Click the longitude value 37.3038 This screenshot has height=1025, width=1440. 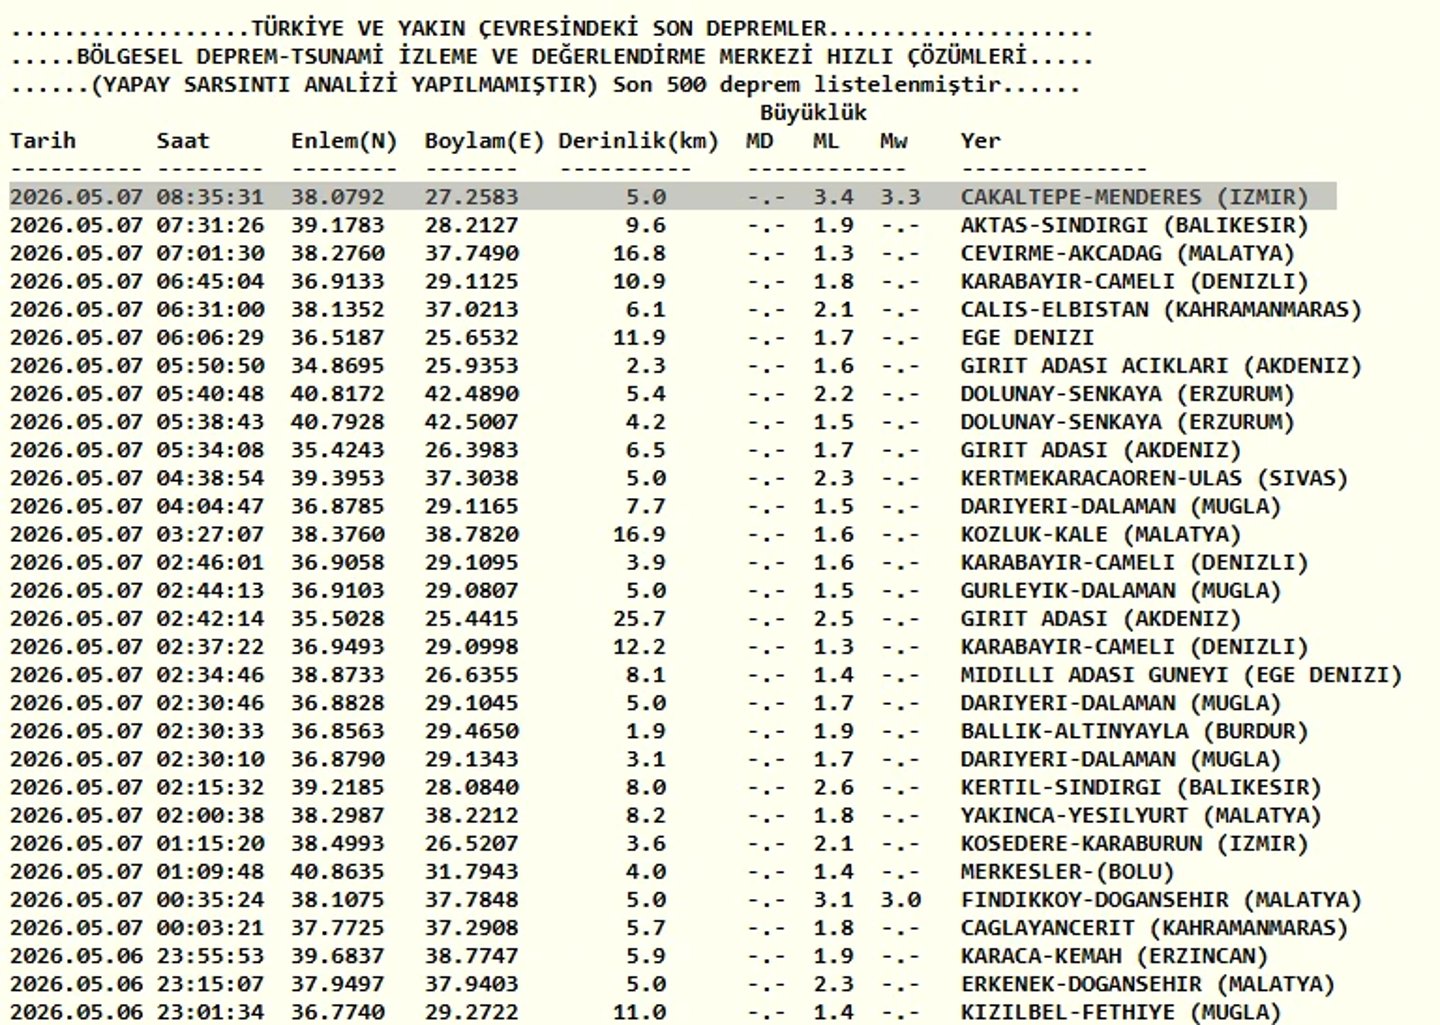point(471,478)
